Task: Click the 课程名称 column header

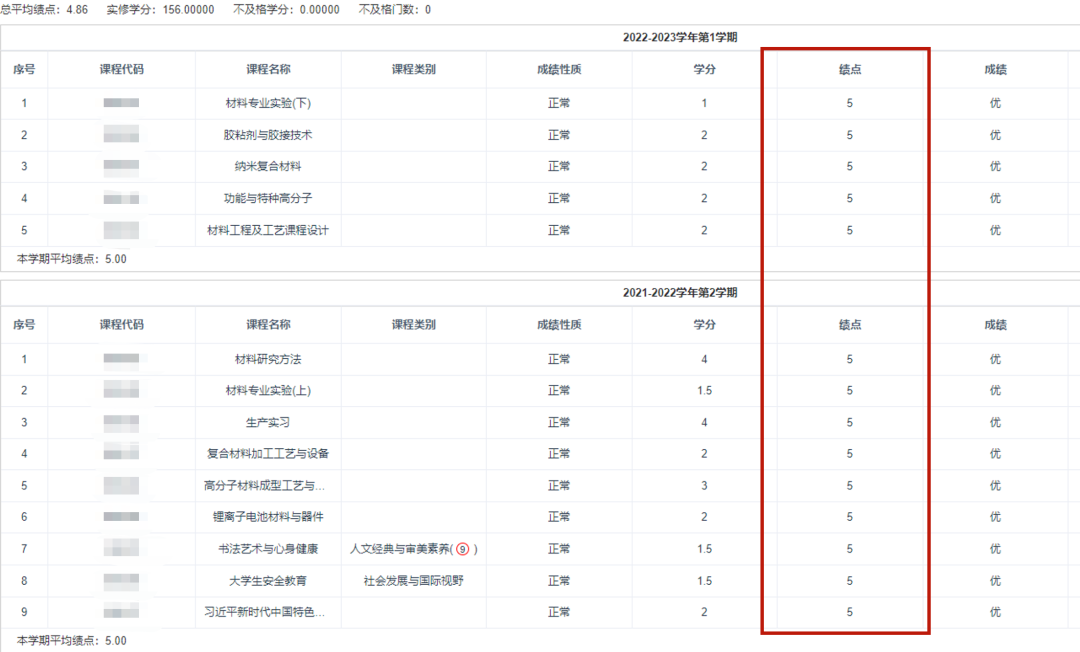Action: pos(267,69)
